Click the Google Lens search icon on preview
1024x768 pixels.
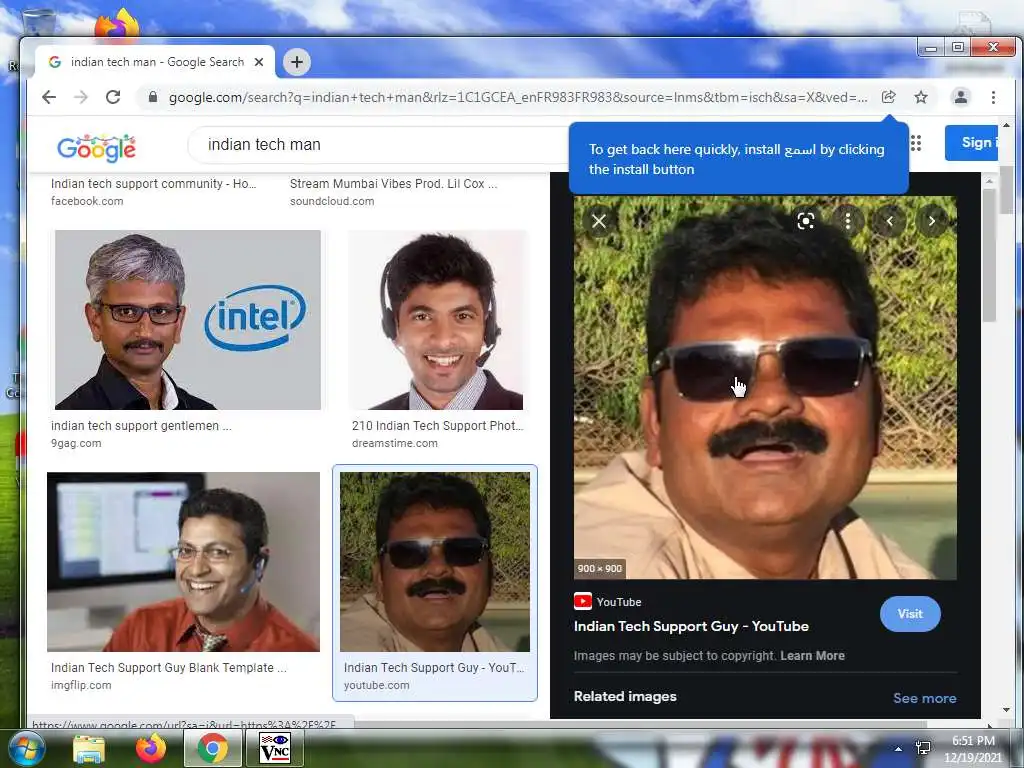(806, 221)
